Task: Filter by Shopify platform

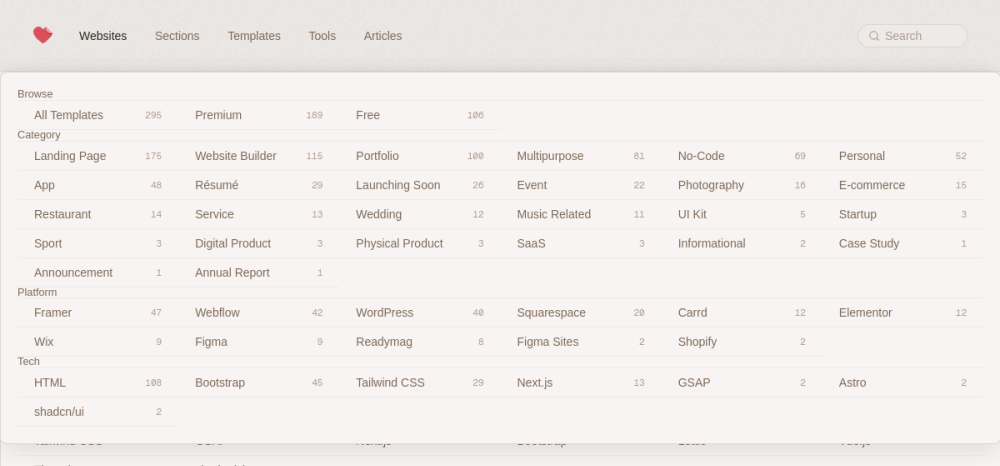Action: point(742,342)
